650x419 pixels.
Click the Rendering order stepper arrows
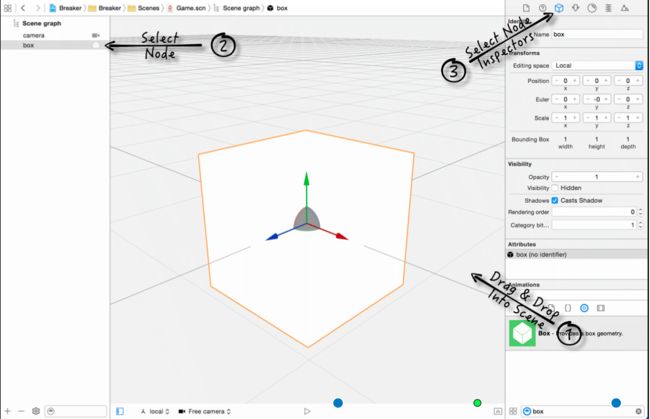click(640, 212)
